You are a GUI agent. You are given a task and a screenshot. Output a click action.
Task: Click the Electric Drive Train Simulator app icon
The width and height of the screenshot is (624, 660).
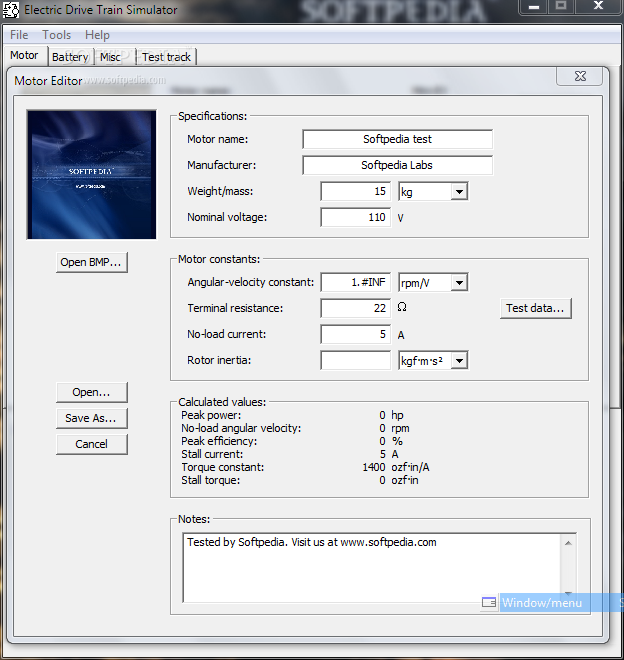click(x=11, y=10)
